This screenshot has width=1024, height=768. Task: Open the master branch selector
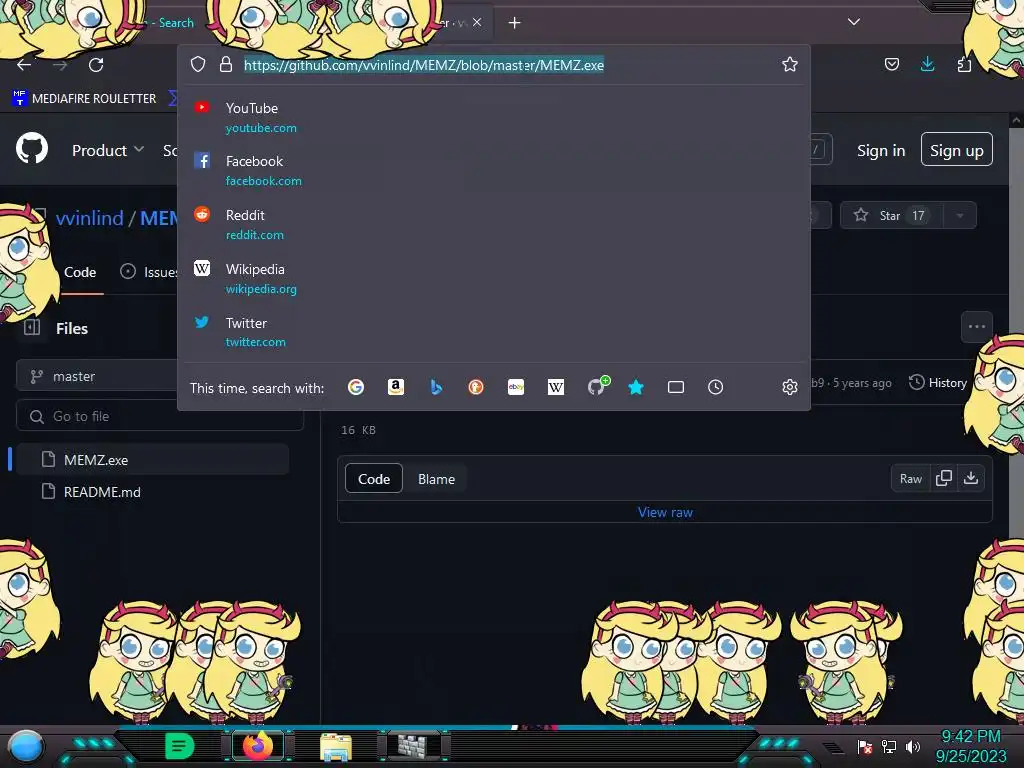point(97,376)
